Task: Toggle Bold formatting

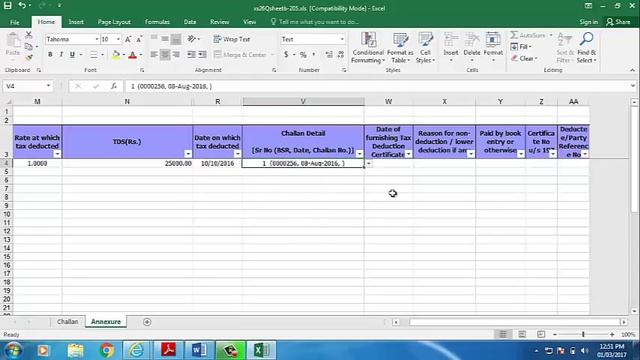Action: (x=50, y=54)
